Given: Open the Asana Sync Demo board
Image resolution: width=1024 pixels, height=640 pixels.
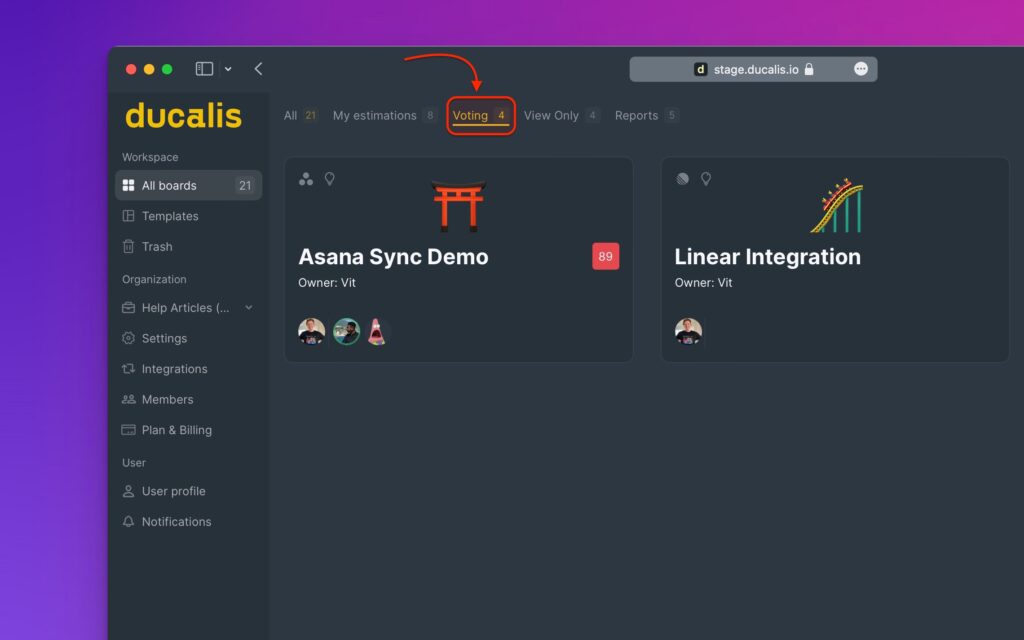Looking at the screenshot, I should [x=393, y=257].
